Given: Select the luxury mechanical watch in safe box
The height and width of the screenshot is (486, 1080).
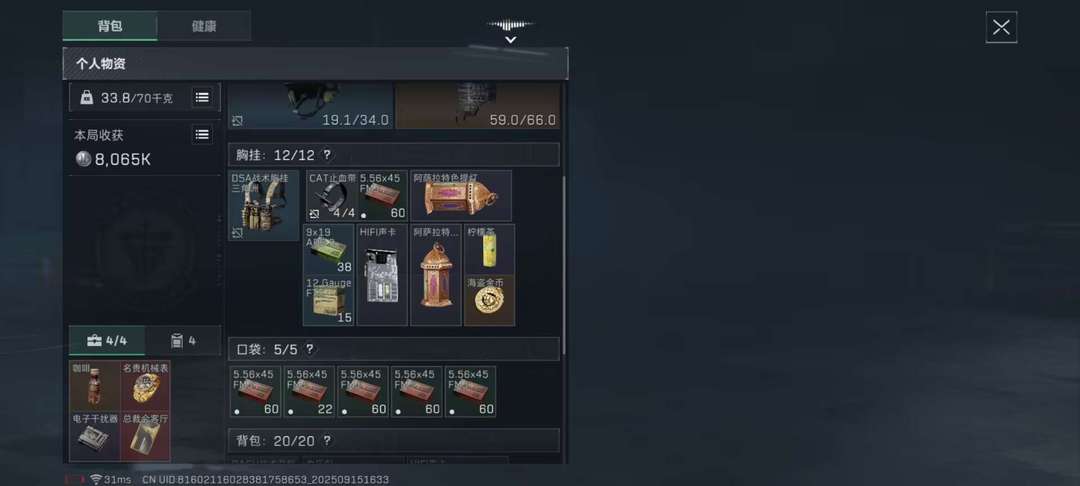Looking at the screenshot, I should (x=145, y=385).
